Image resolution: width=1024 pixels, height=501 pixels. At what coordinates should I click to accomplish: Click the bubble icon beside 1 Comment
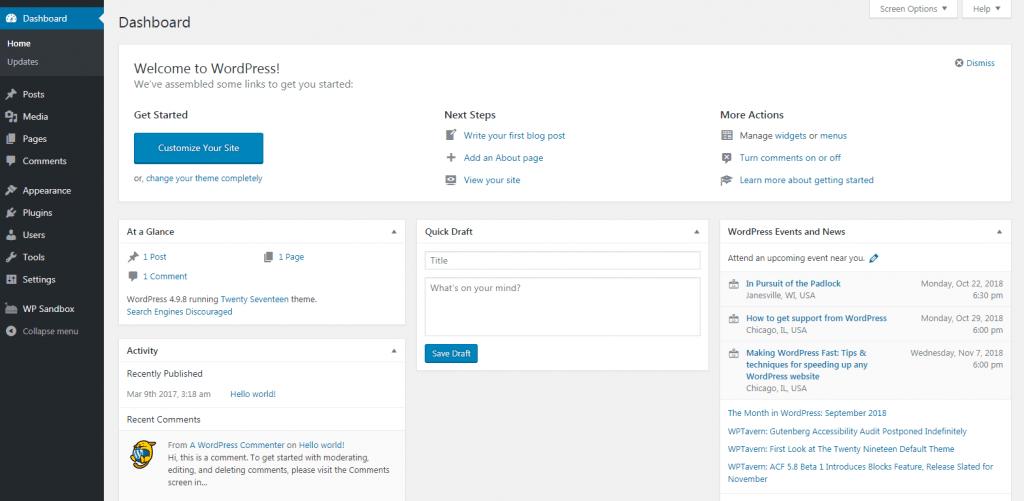tap(133, 276)
